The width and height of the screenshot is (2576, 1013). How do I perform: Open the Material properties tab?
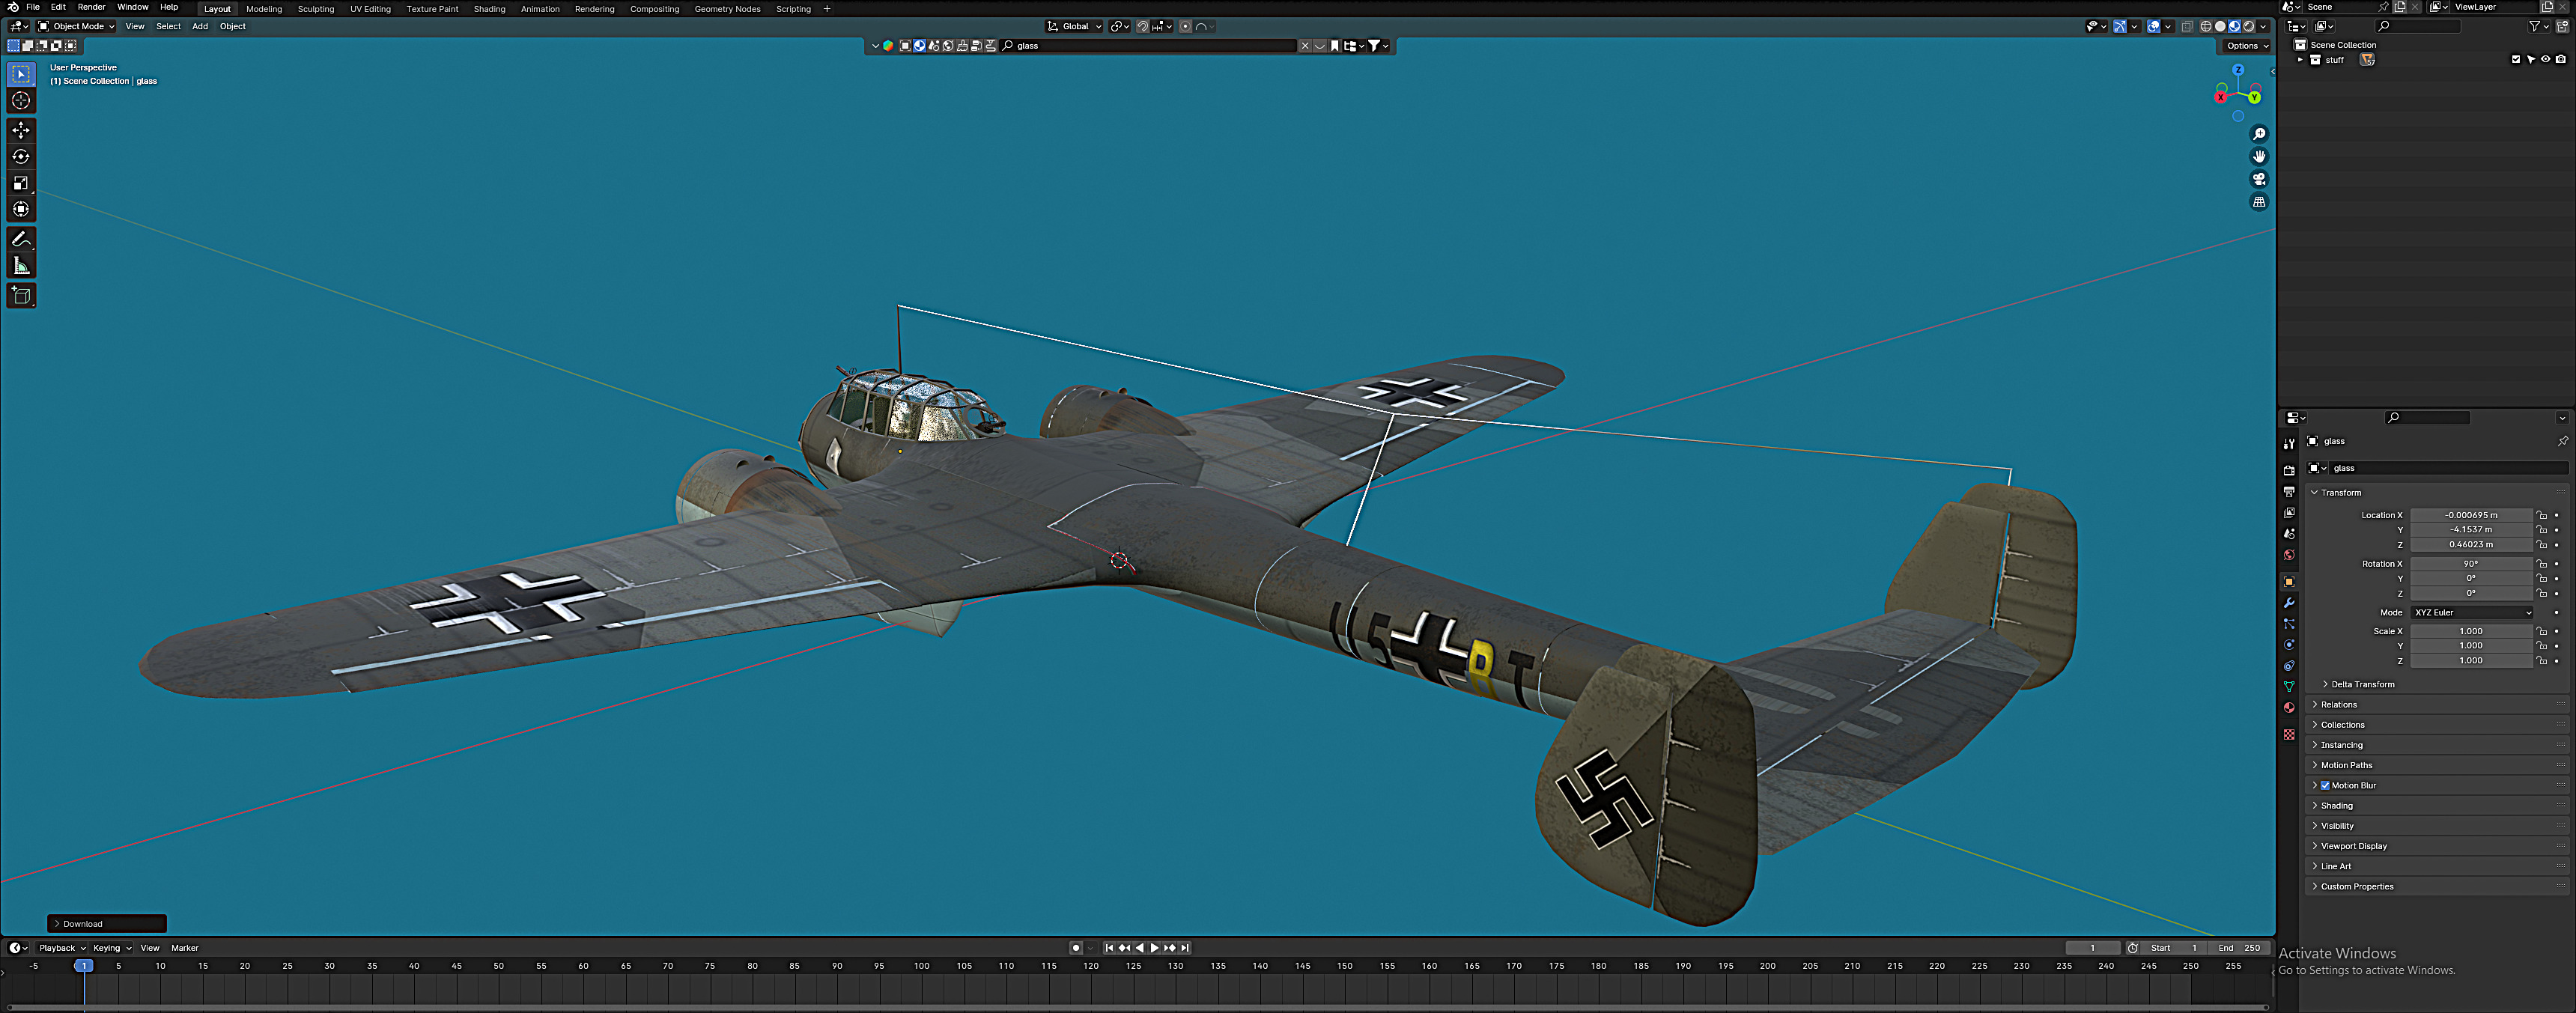pyautogui.click(x=2289, y=708)
